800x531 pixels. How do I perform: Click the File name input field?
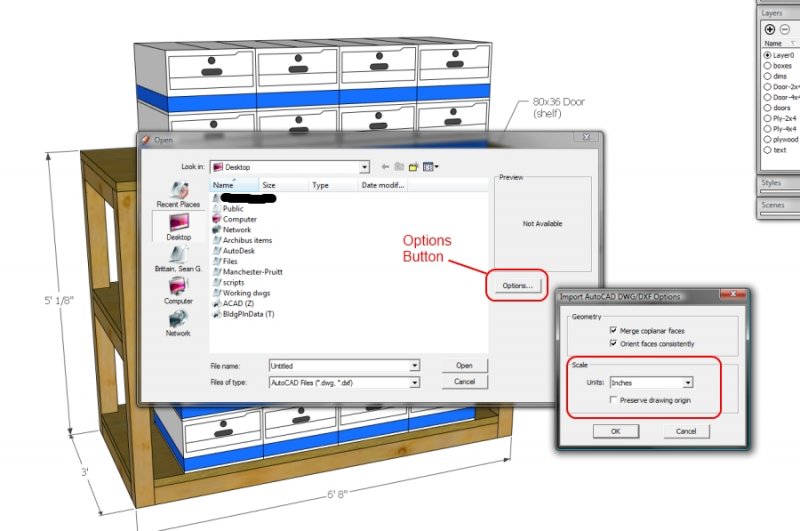340,366
